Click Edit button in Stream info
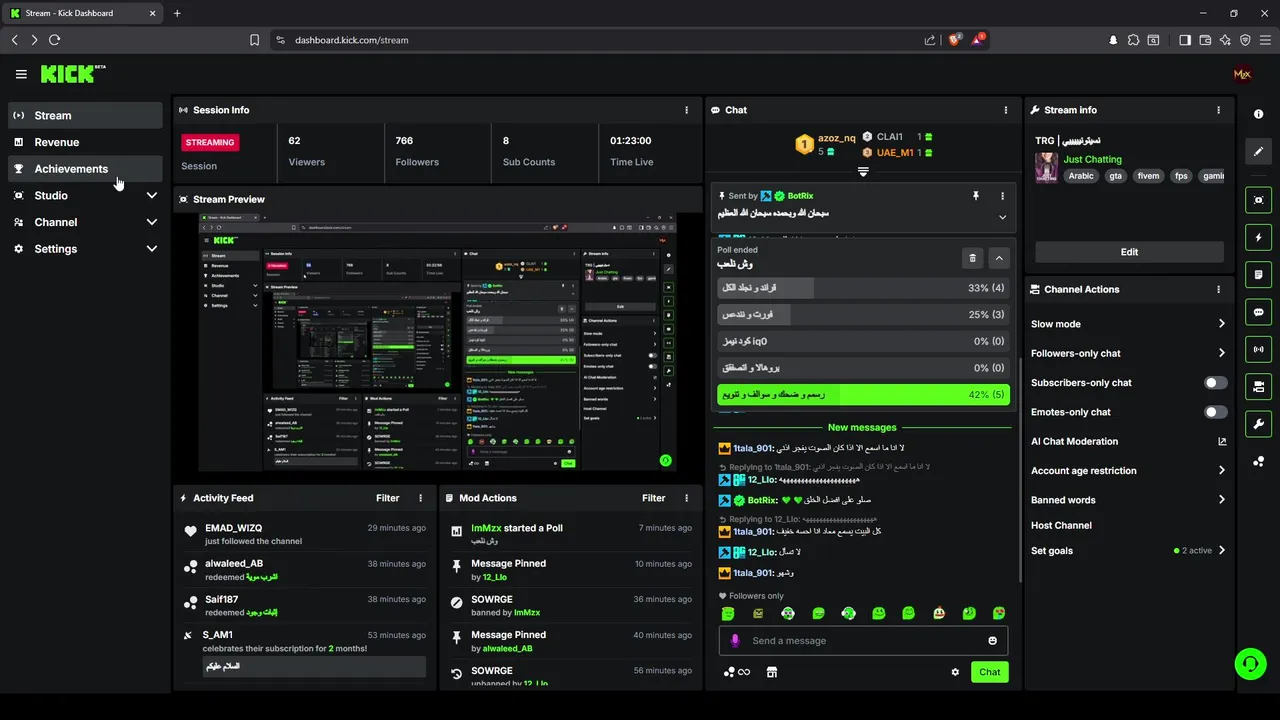This screenshot has height=720, width=1280. pos(1129,252)
